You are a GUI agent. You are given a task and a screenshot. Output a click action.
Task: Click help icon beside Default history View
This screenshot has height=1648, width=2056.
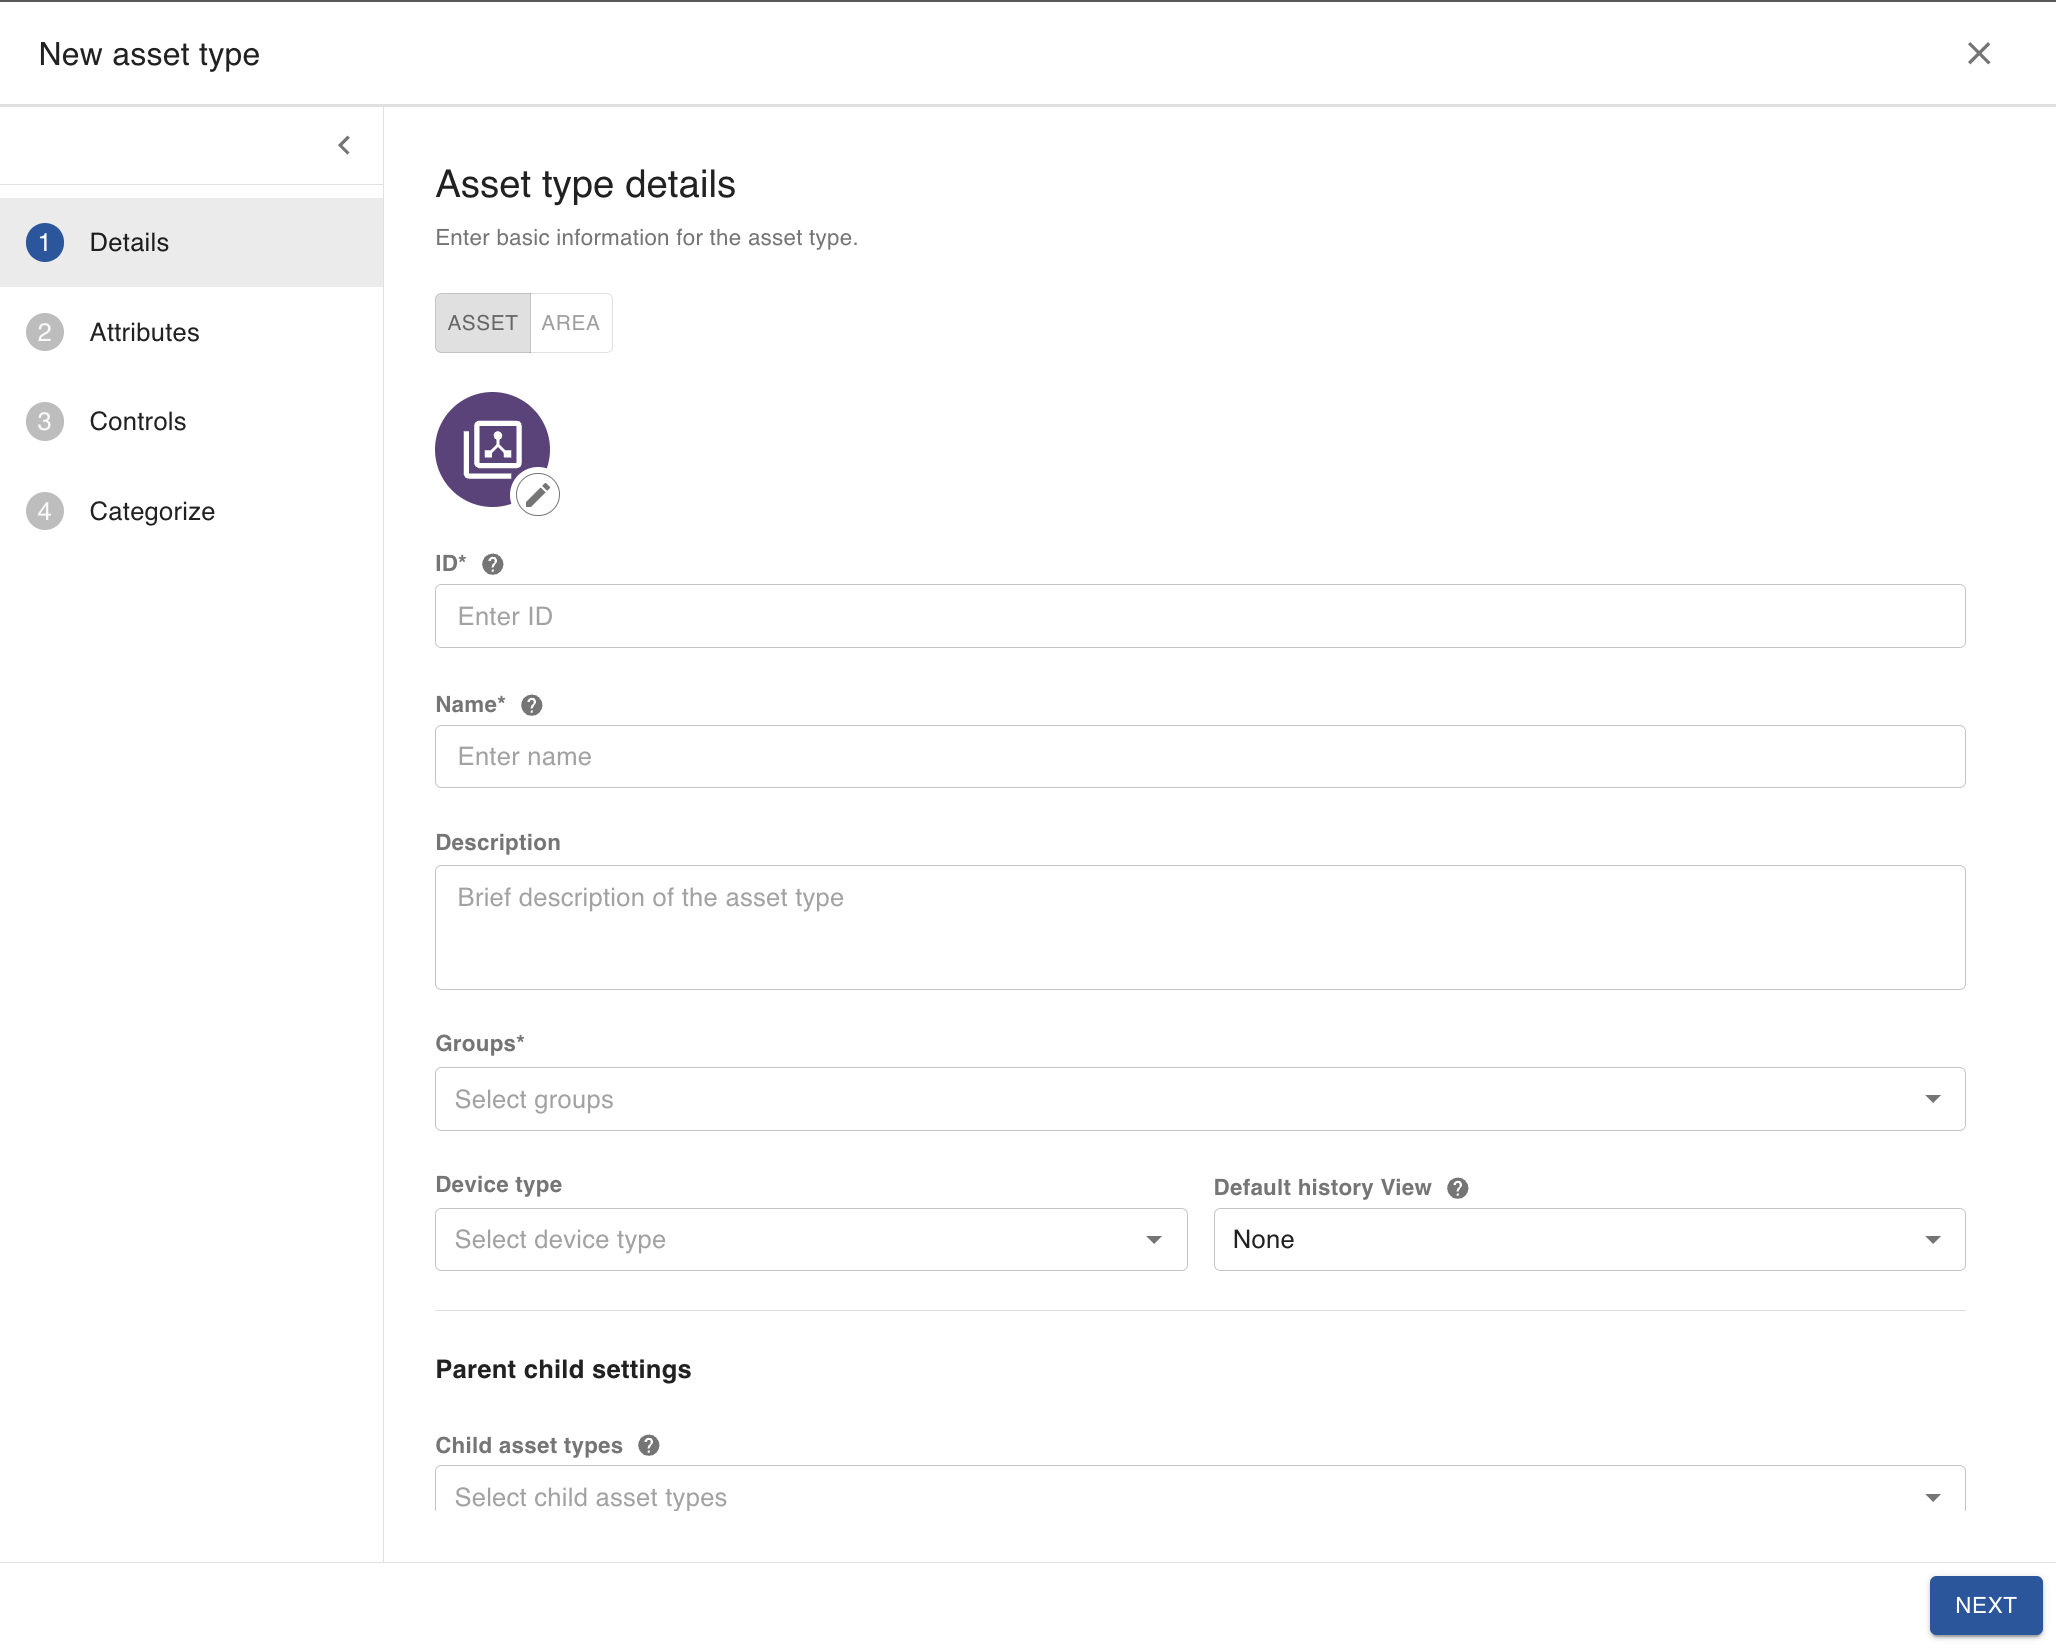point(1458,1188)
